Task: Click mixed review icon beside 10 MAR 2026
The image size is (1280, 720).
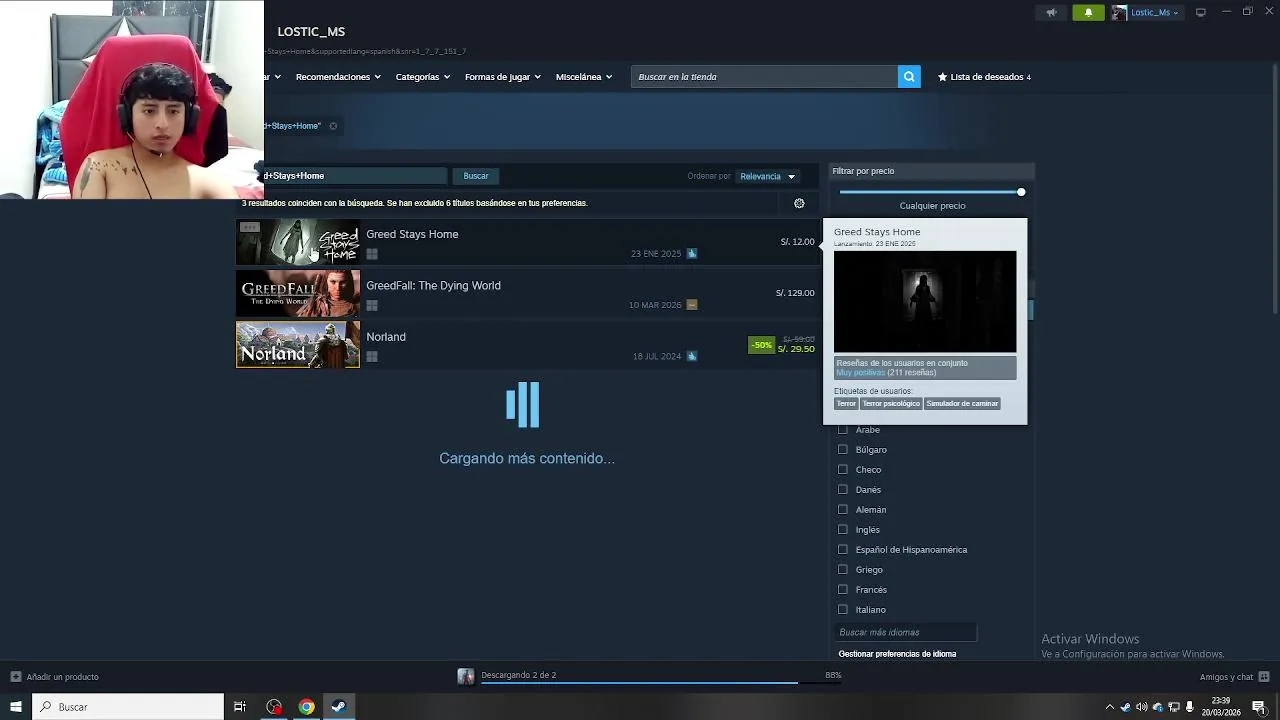Action: (x=692, y=305)
